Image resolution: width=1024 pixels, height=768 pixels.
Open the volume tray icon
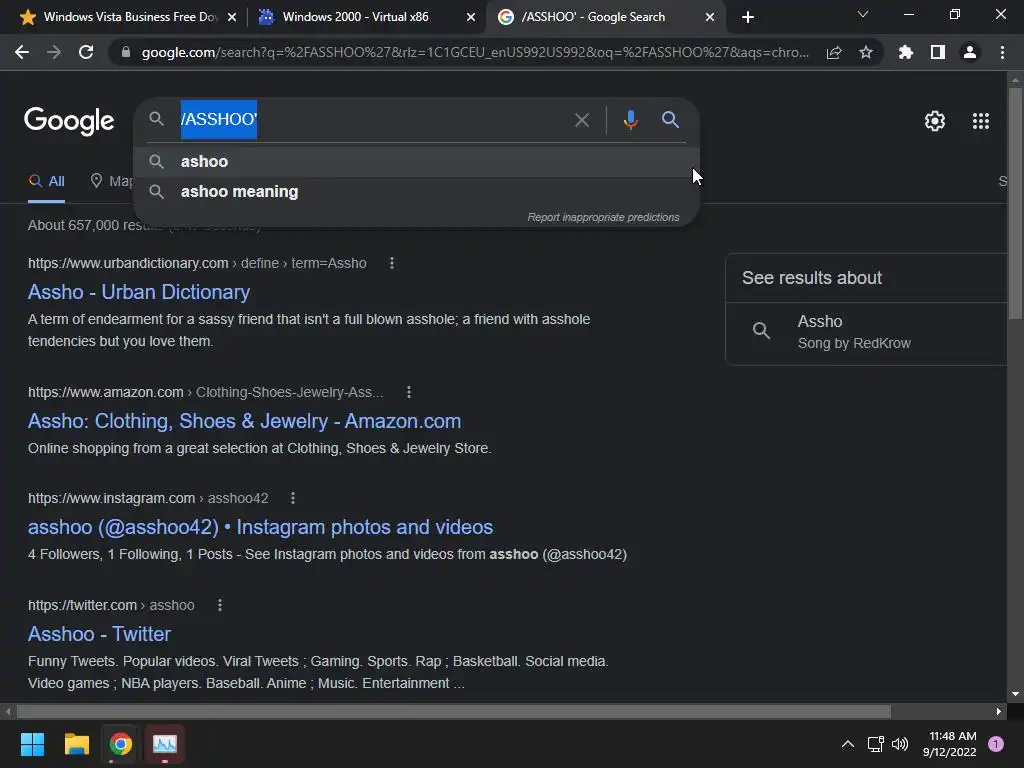(x=900, y=744)
